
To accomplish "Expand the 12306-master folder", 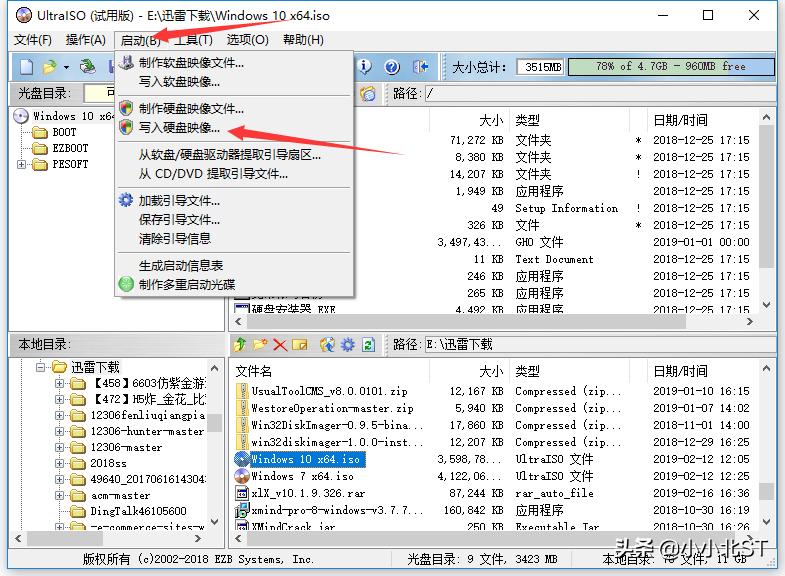I will [x=59, y=447].
